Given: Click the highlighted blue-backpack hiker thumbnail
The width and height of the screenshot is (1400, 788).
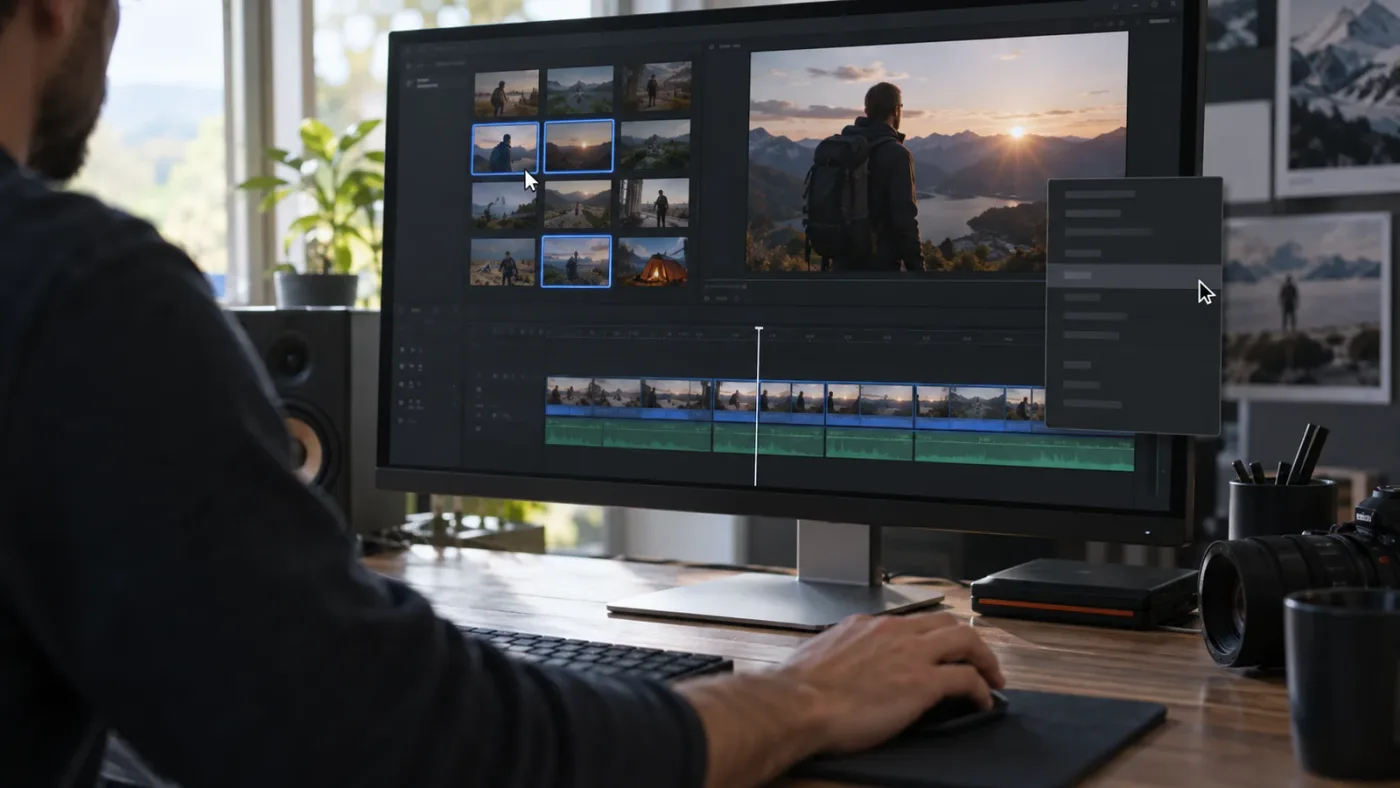Looking at the screenshot, I should click(505, 149).
